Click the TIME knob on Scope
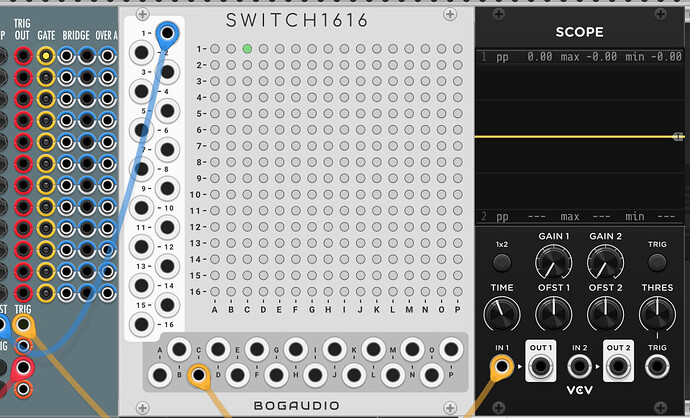 pos(502,314)
